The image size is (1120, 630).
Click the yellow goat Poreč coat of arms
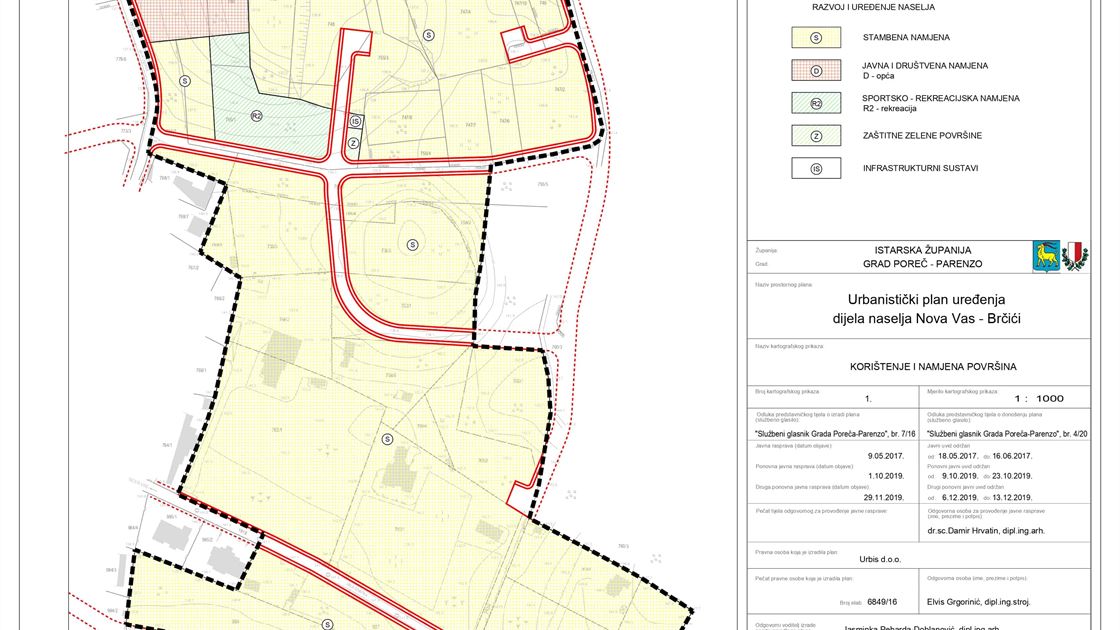[x=1046, y=257]
